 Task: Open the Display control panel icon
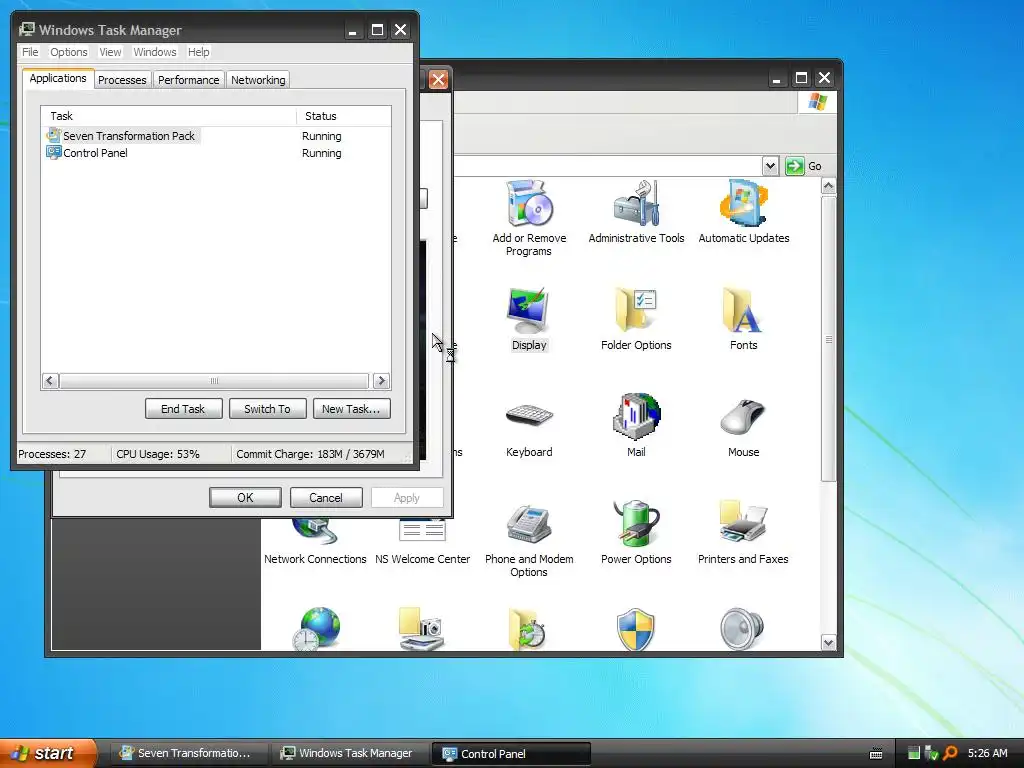coord(528,310)
